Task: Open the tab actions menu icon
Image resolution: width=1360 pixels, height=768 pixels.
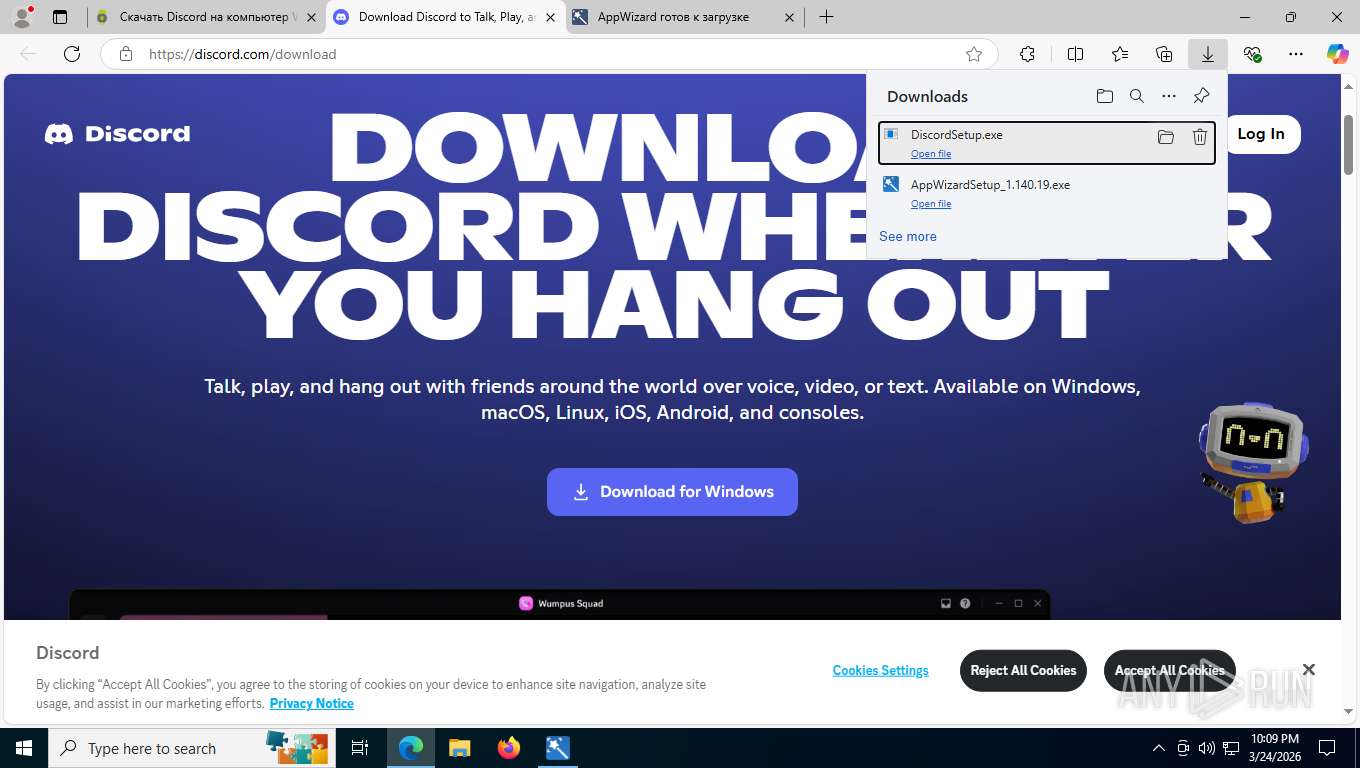Action: pyautogui.click(x=60, y=17)
